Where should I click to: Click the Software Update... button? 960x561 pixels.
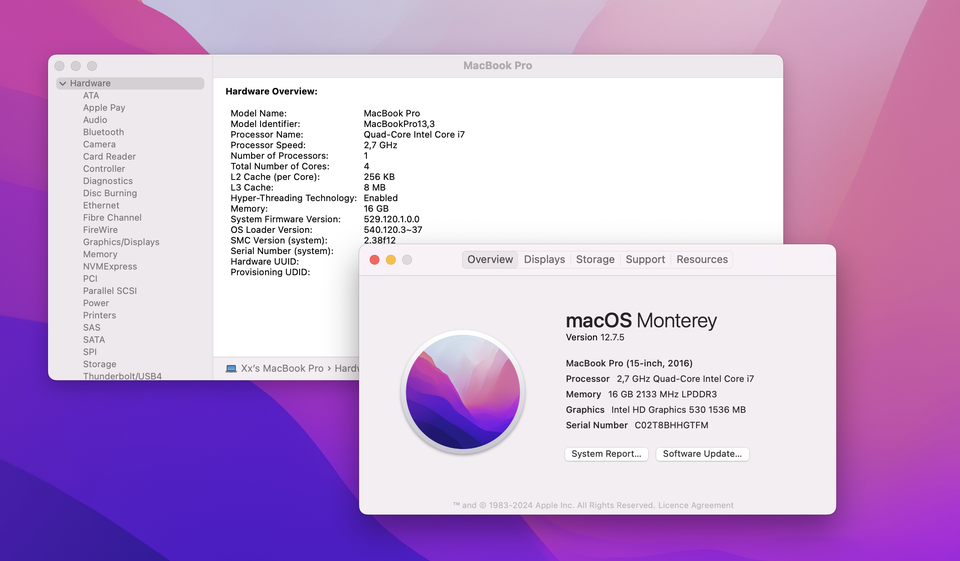[x=702, y=454]
